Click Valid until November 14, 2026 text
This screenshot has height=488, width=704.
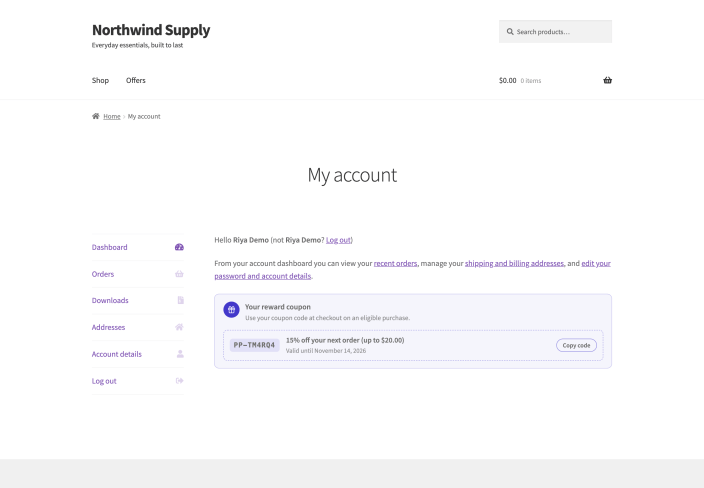[326, 351]
